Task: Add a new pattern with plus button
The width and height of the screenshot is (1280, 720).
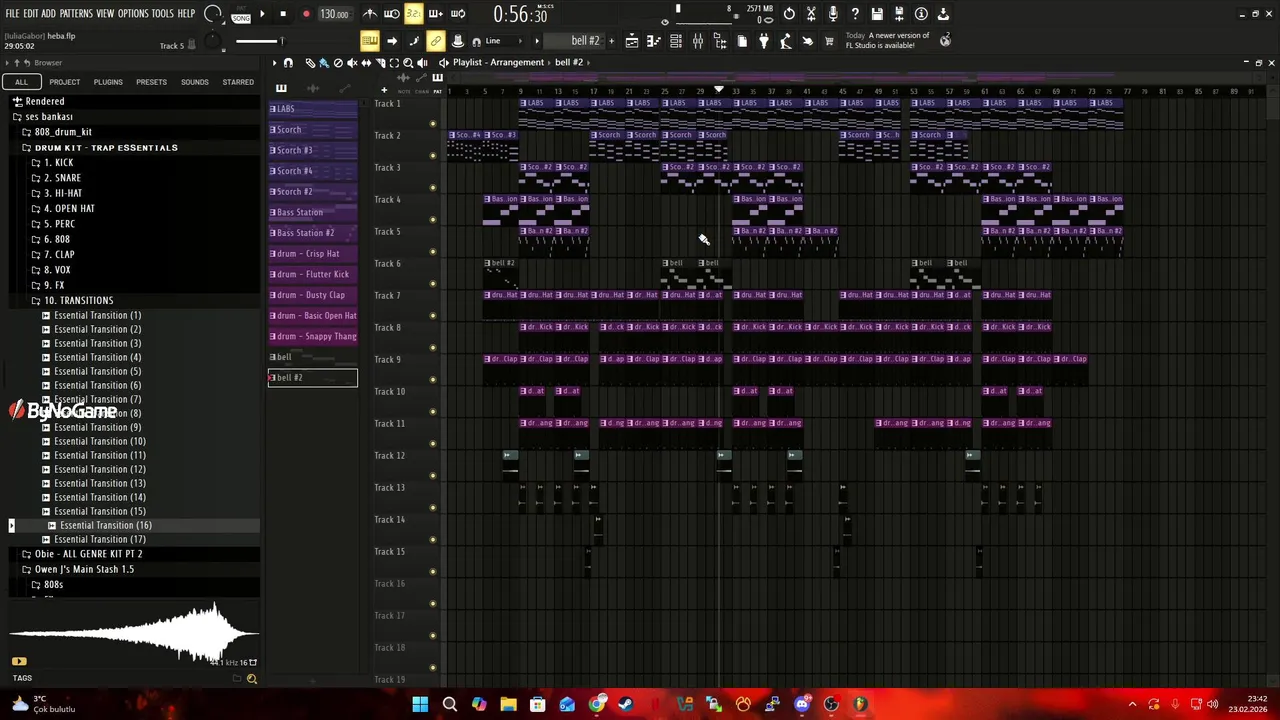Action: tap(610, 41)
